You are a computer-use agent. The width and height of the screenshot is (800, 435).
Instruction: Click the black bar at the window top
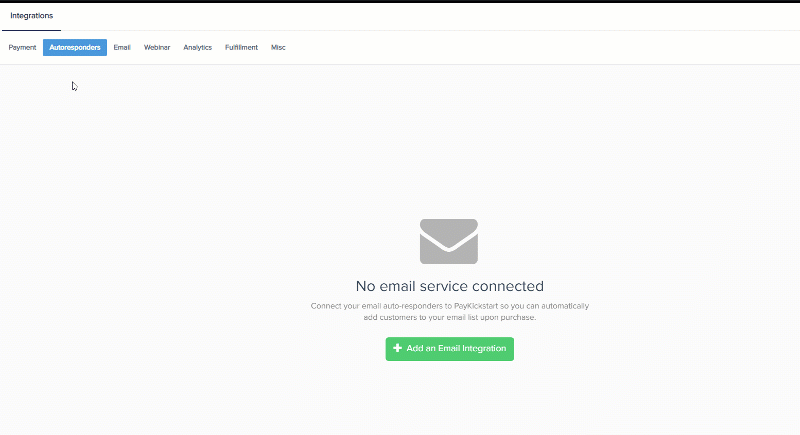point(400,2)
